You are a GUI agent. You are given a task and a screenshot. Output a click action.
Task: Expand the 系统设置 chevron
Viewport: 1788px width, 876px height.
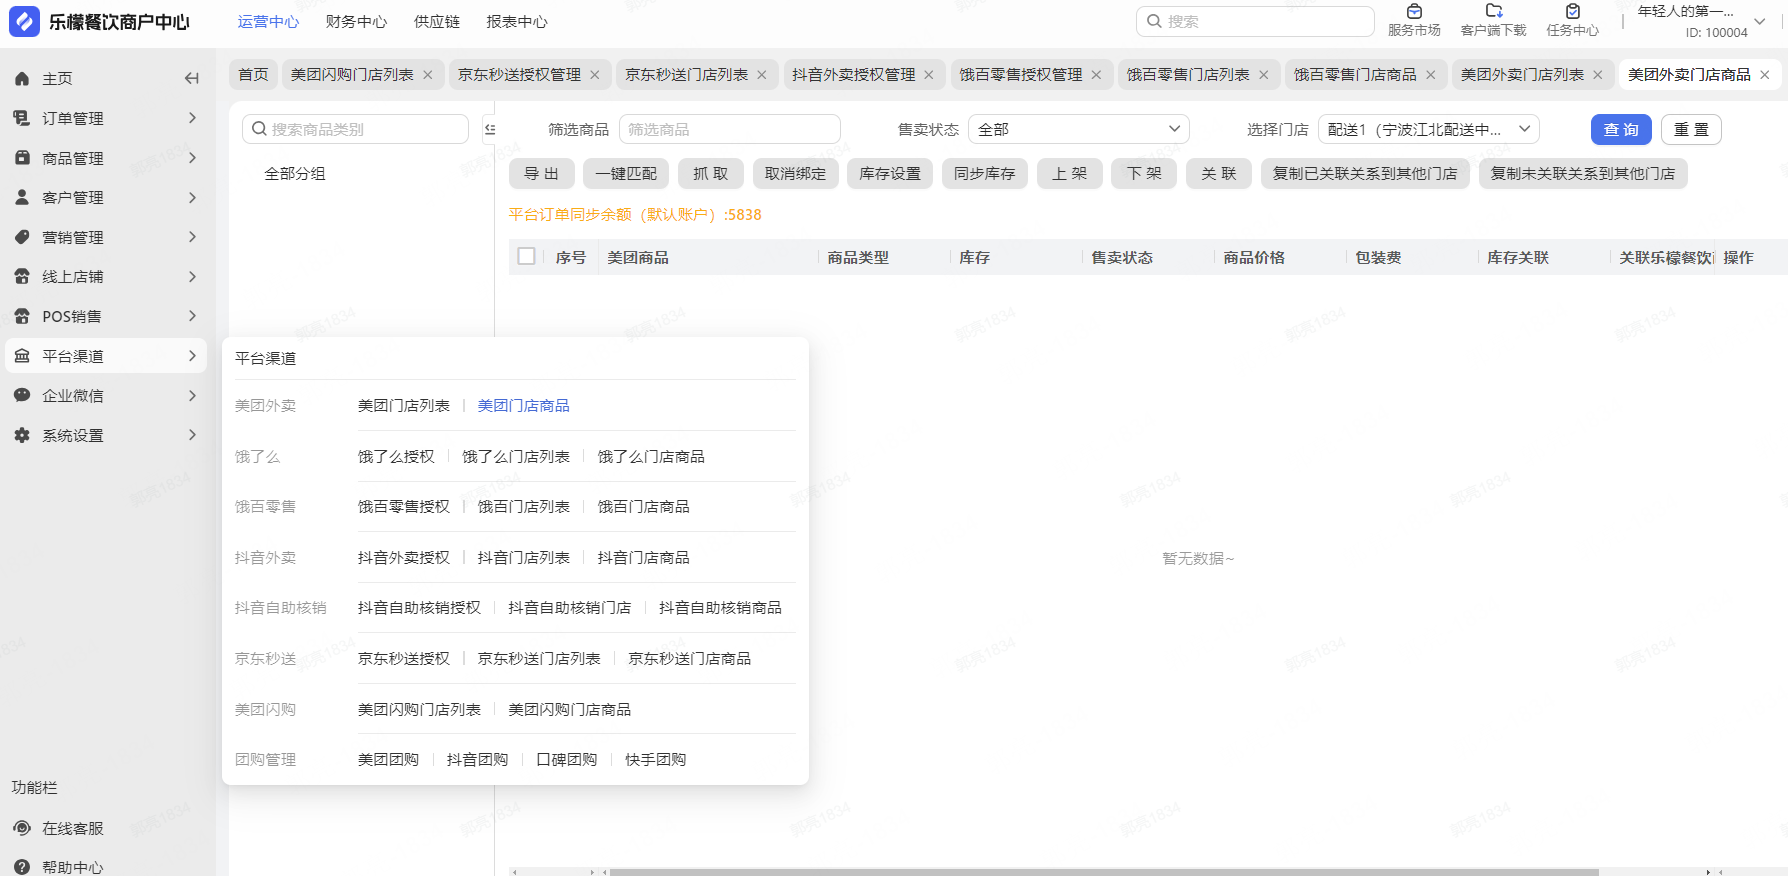click(192, 435)
